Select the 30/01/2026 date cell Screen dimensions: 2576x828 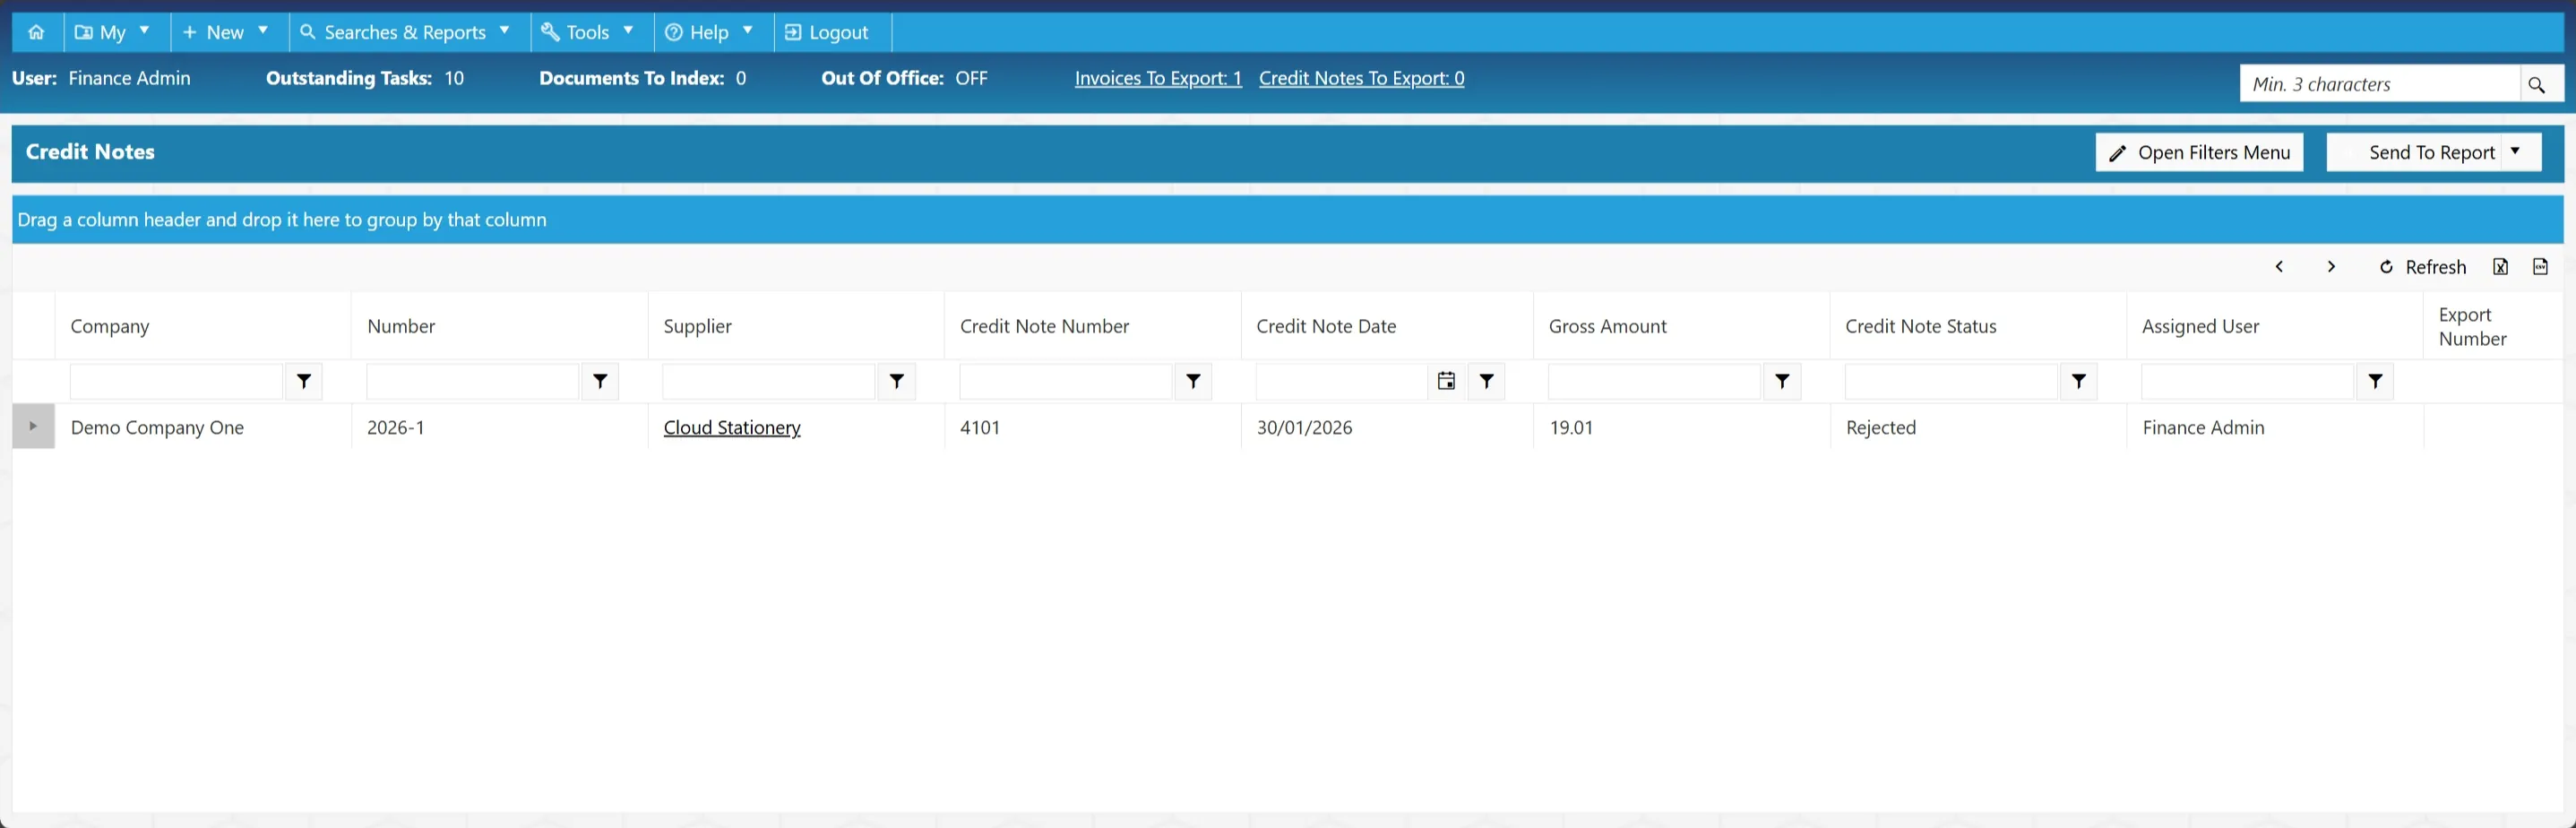click(1387, 427)
